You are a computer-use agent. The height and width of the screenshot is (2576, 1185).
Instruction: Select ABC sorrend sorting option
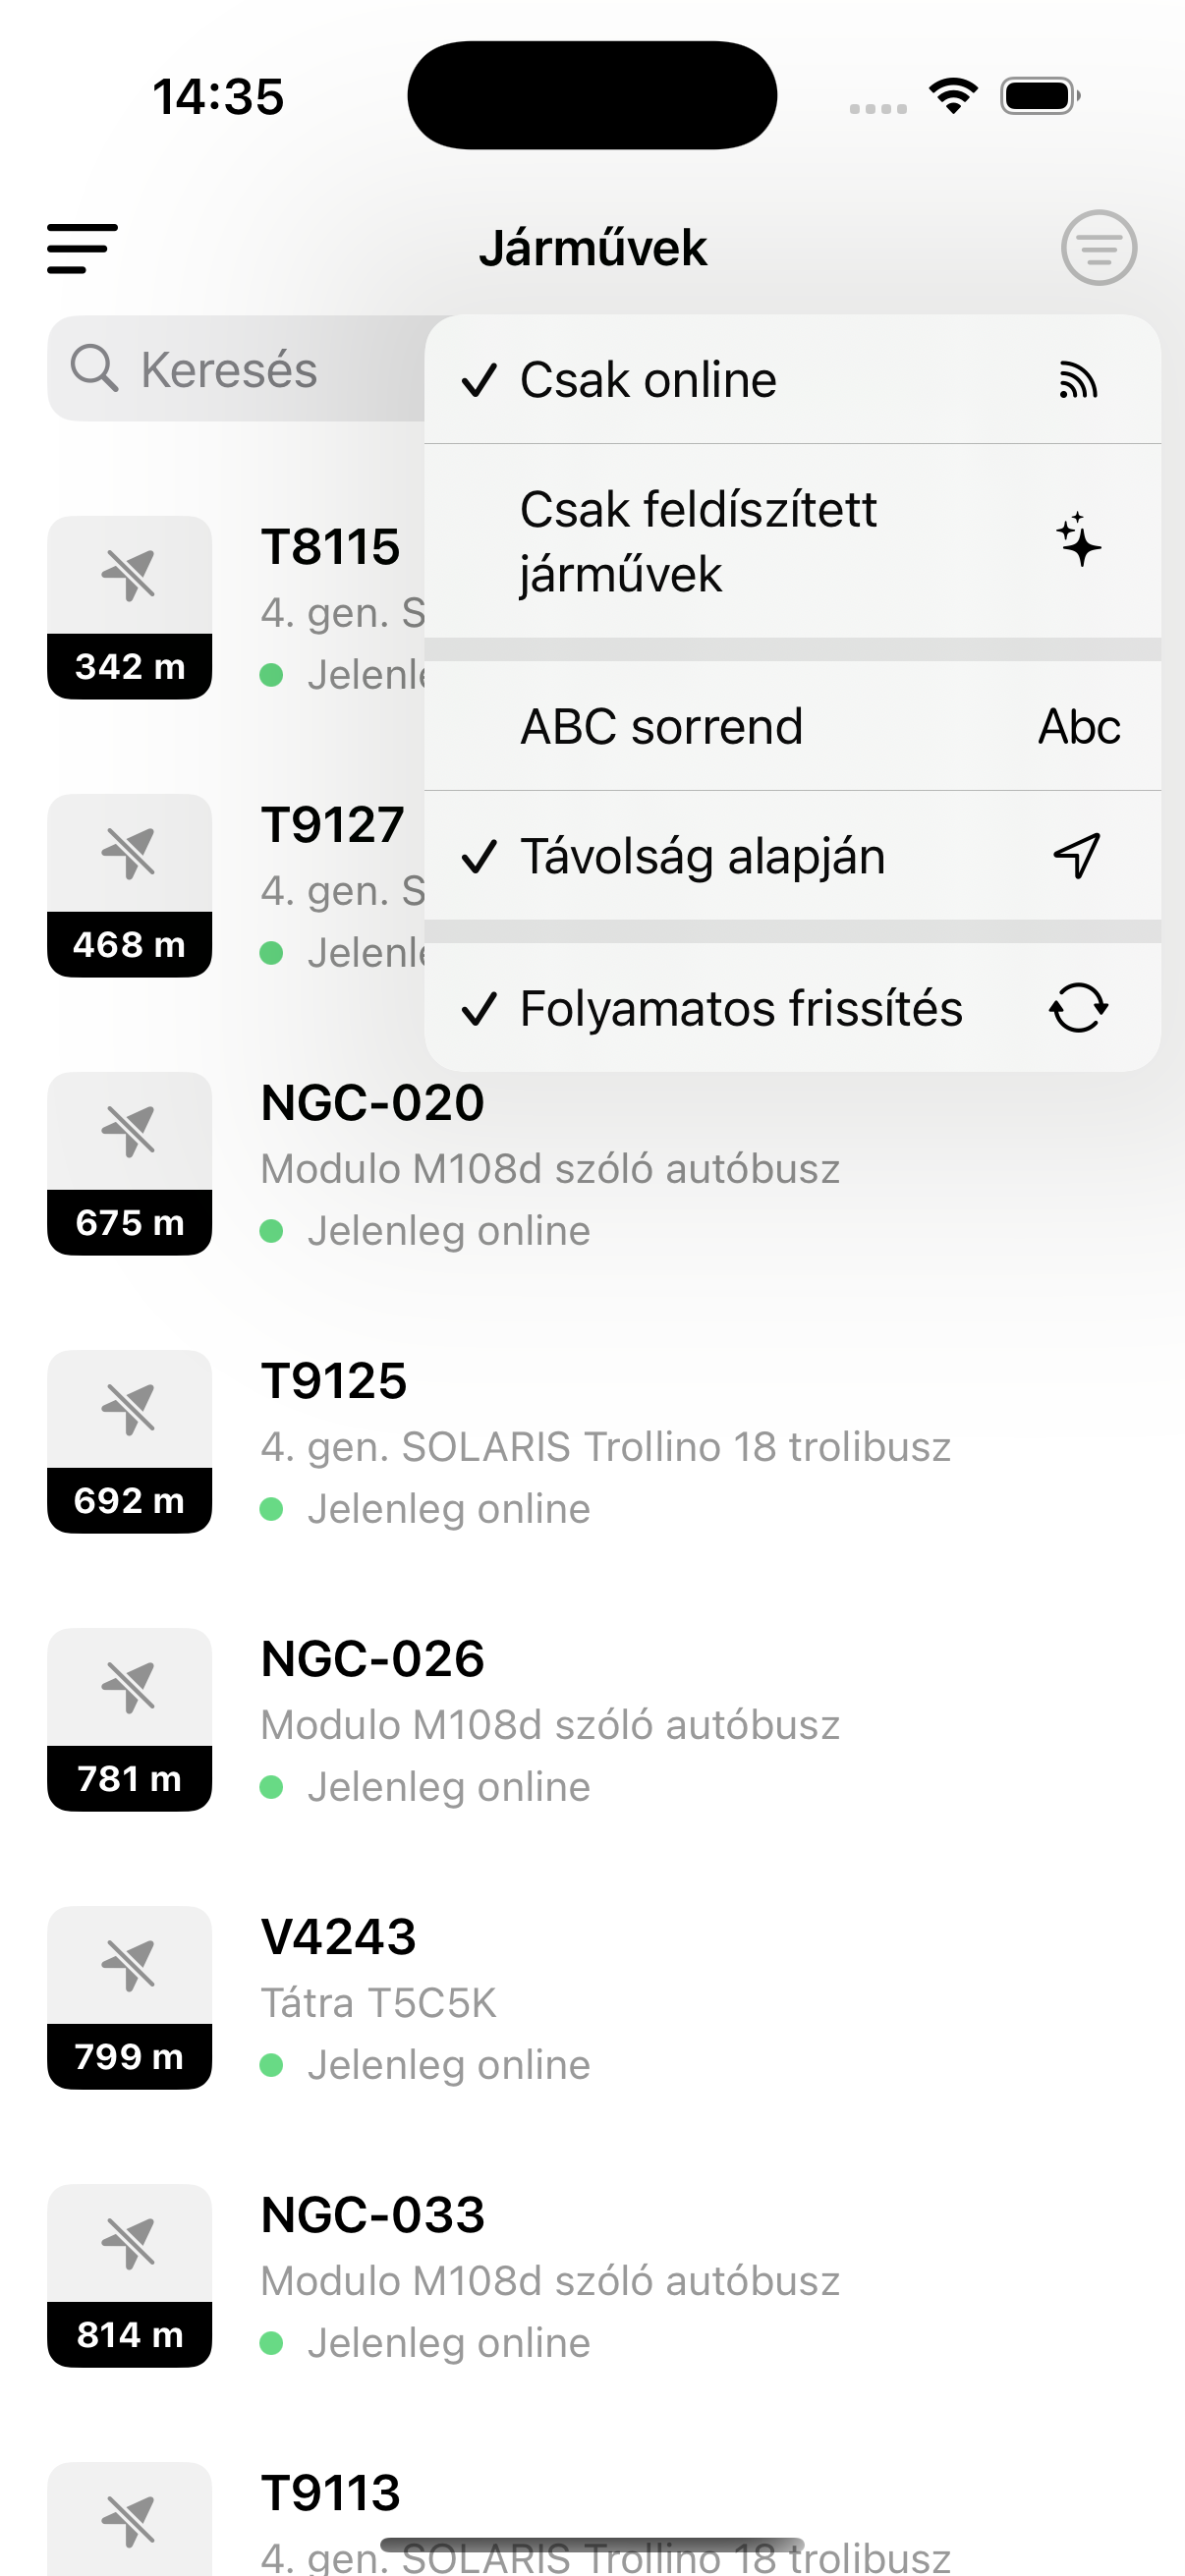click(661, 727)
